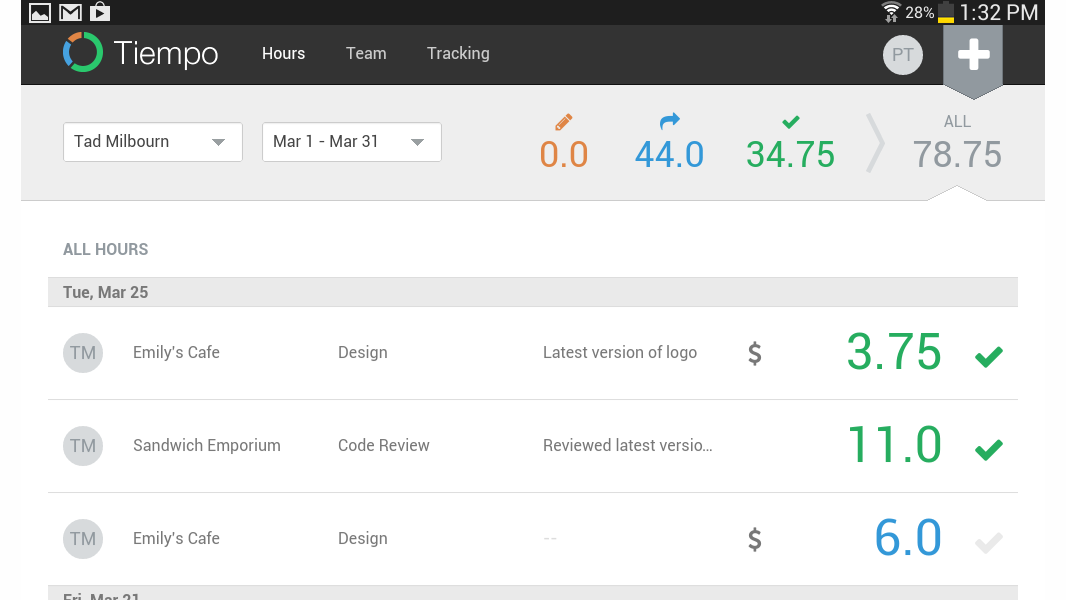Switch to the Hours tab

[x=283, y=54]
